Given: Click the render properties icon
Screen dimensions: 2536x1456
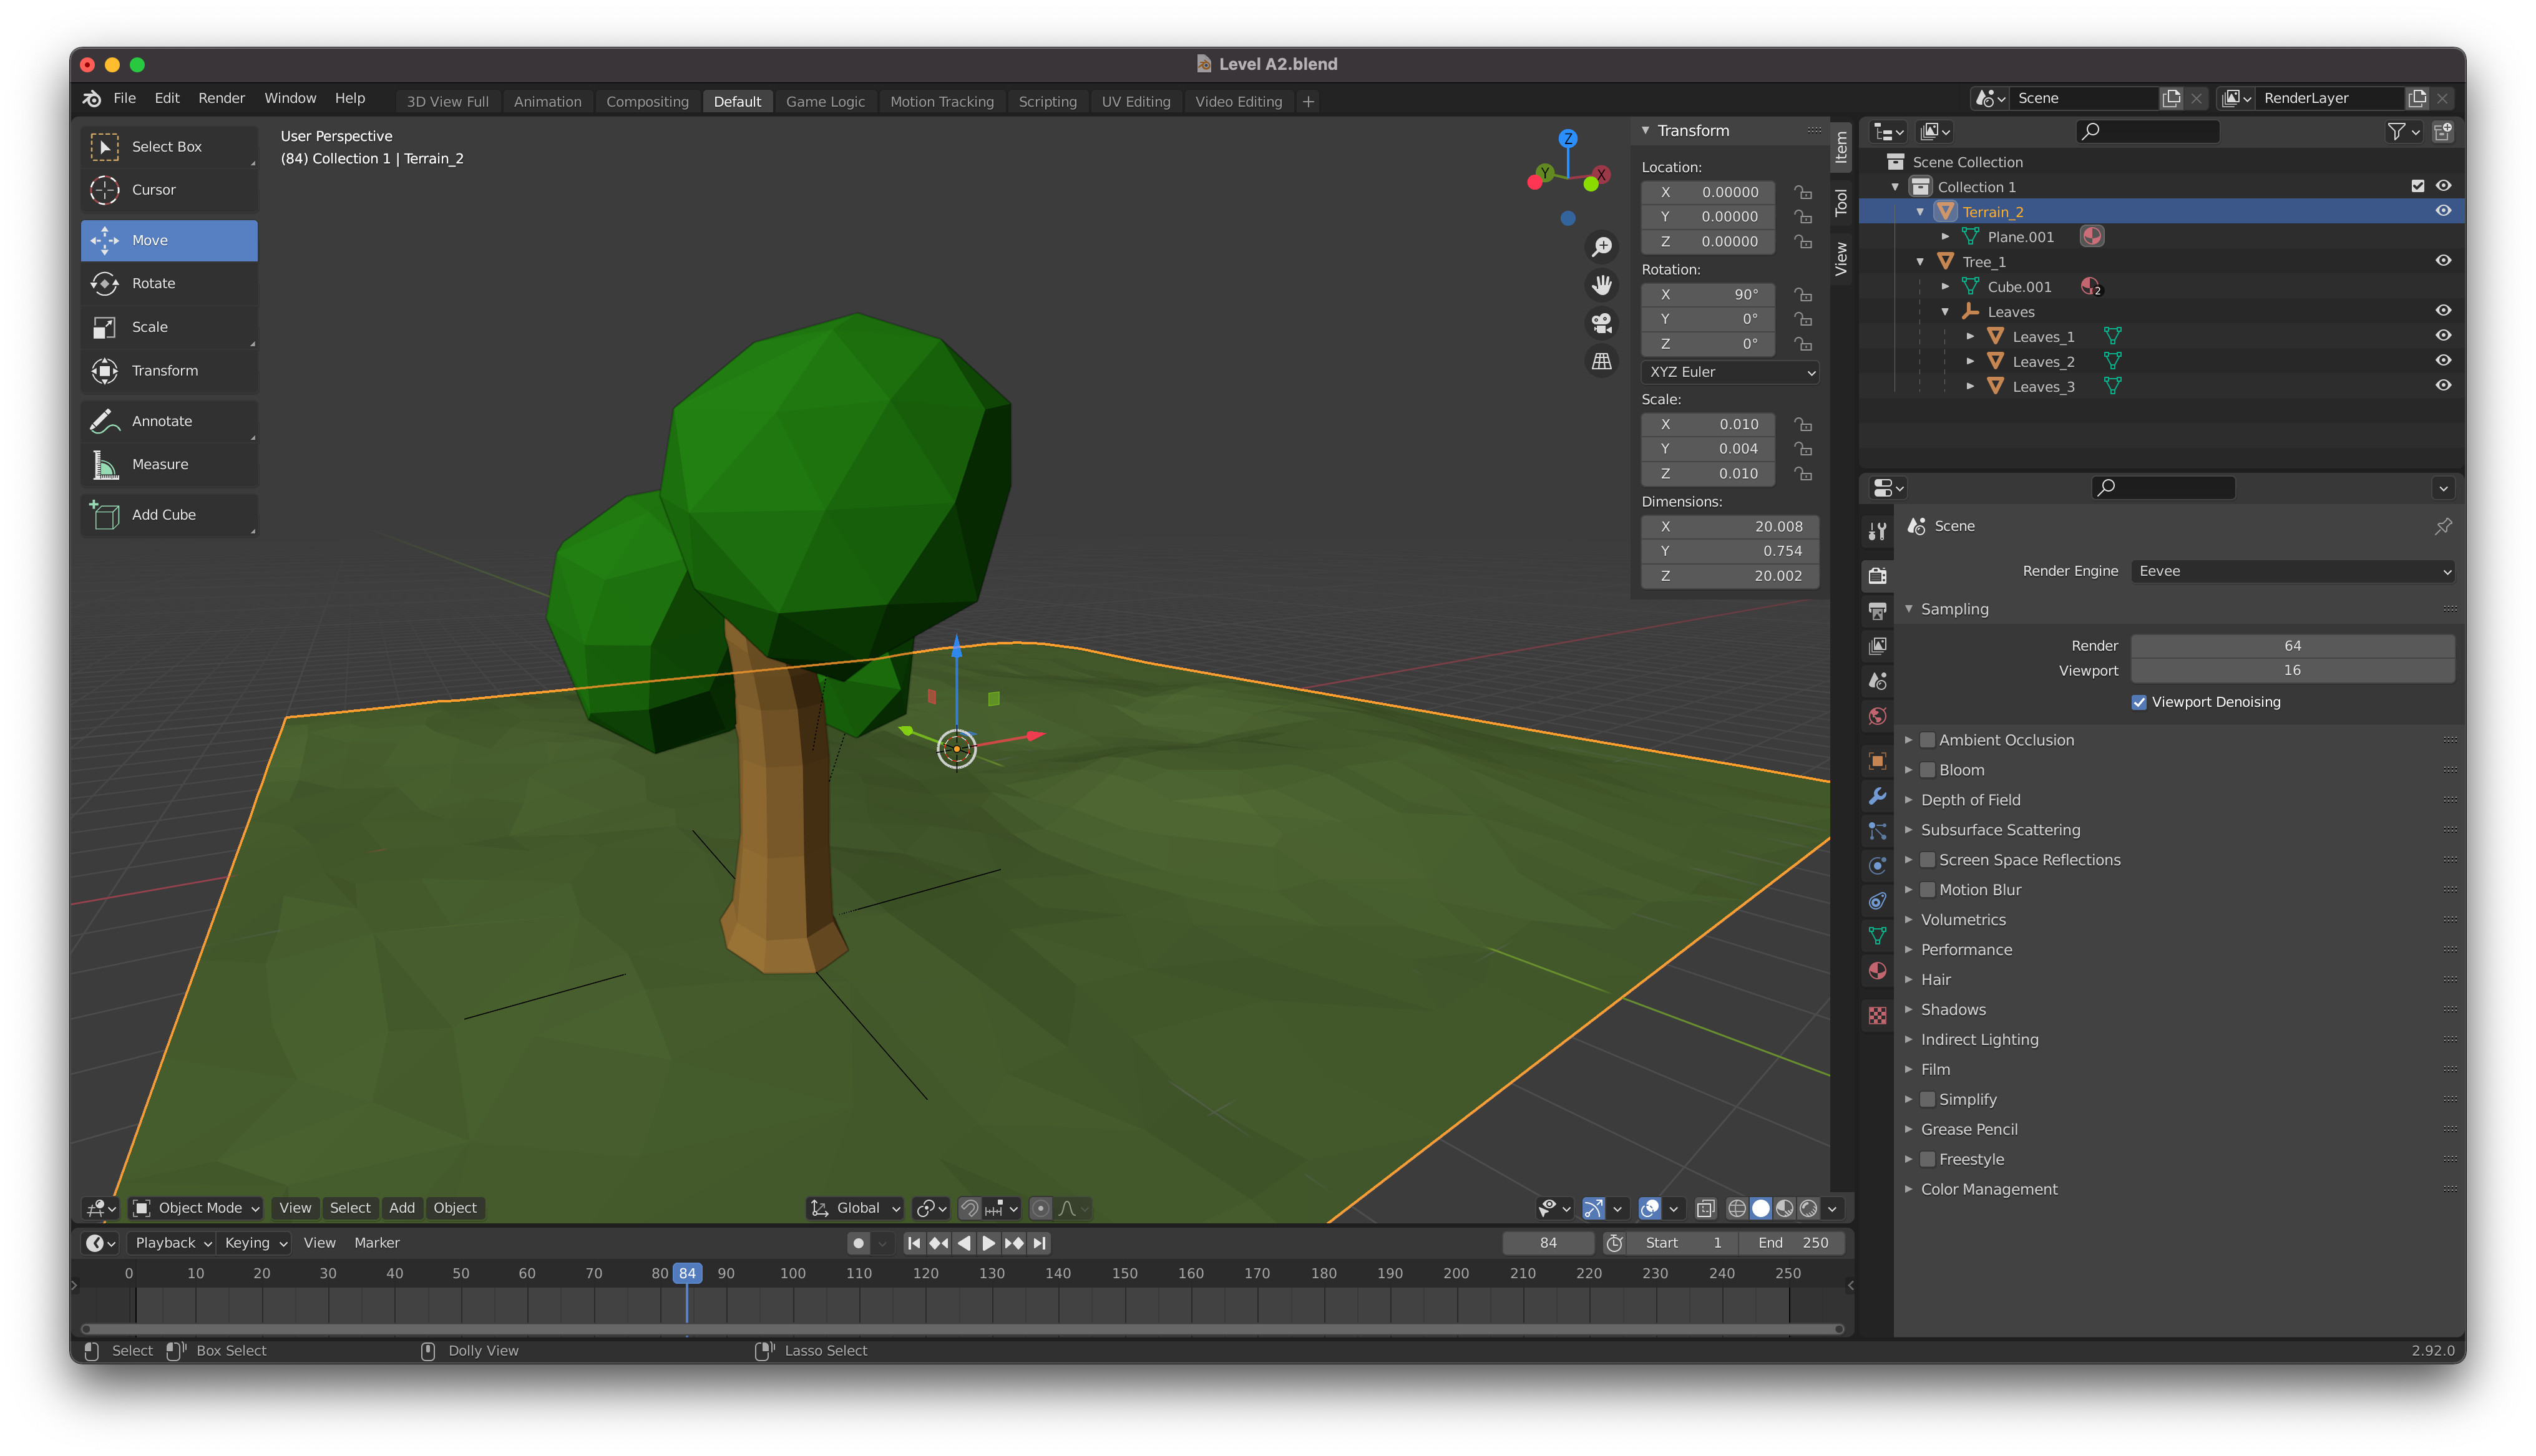Looking at the screenshot, I should tap(1881, 573).
